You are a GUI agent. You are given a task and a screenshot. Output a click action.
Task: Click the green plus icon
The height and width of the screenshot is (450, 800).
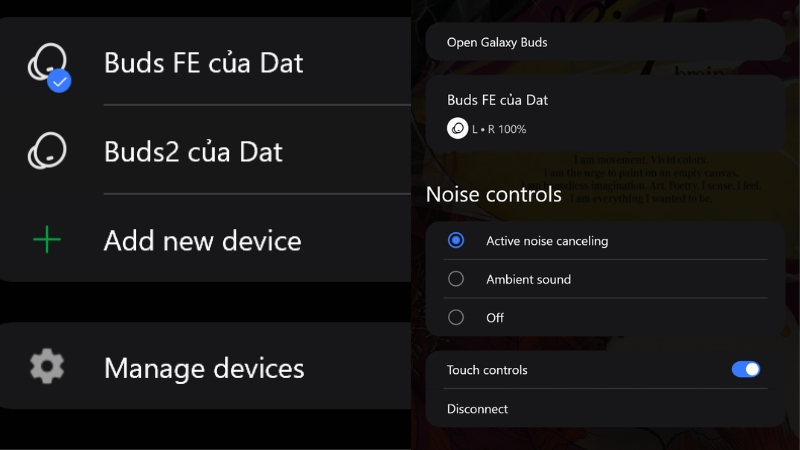coord(47,240)
